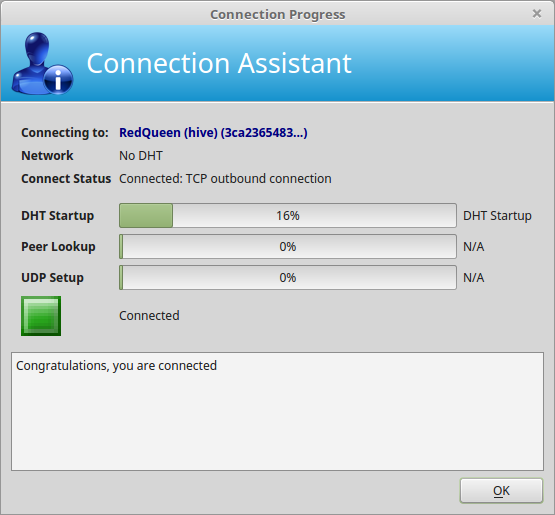
Task: Click the bold 'DHT Startup' label on left
Action: click(x=57, y=216)
